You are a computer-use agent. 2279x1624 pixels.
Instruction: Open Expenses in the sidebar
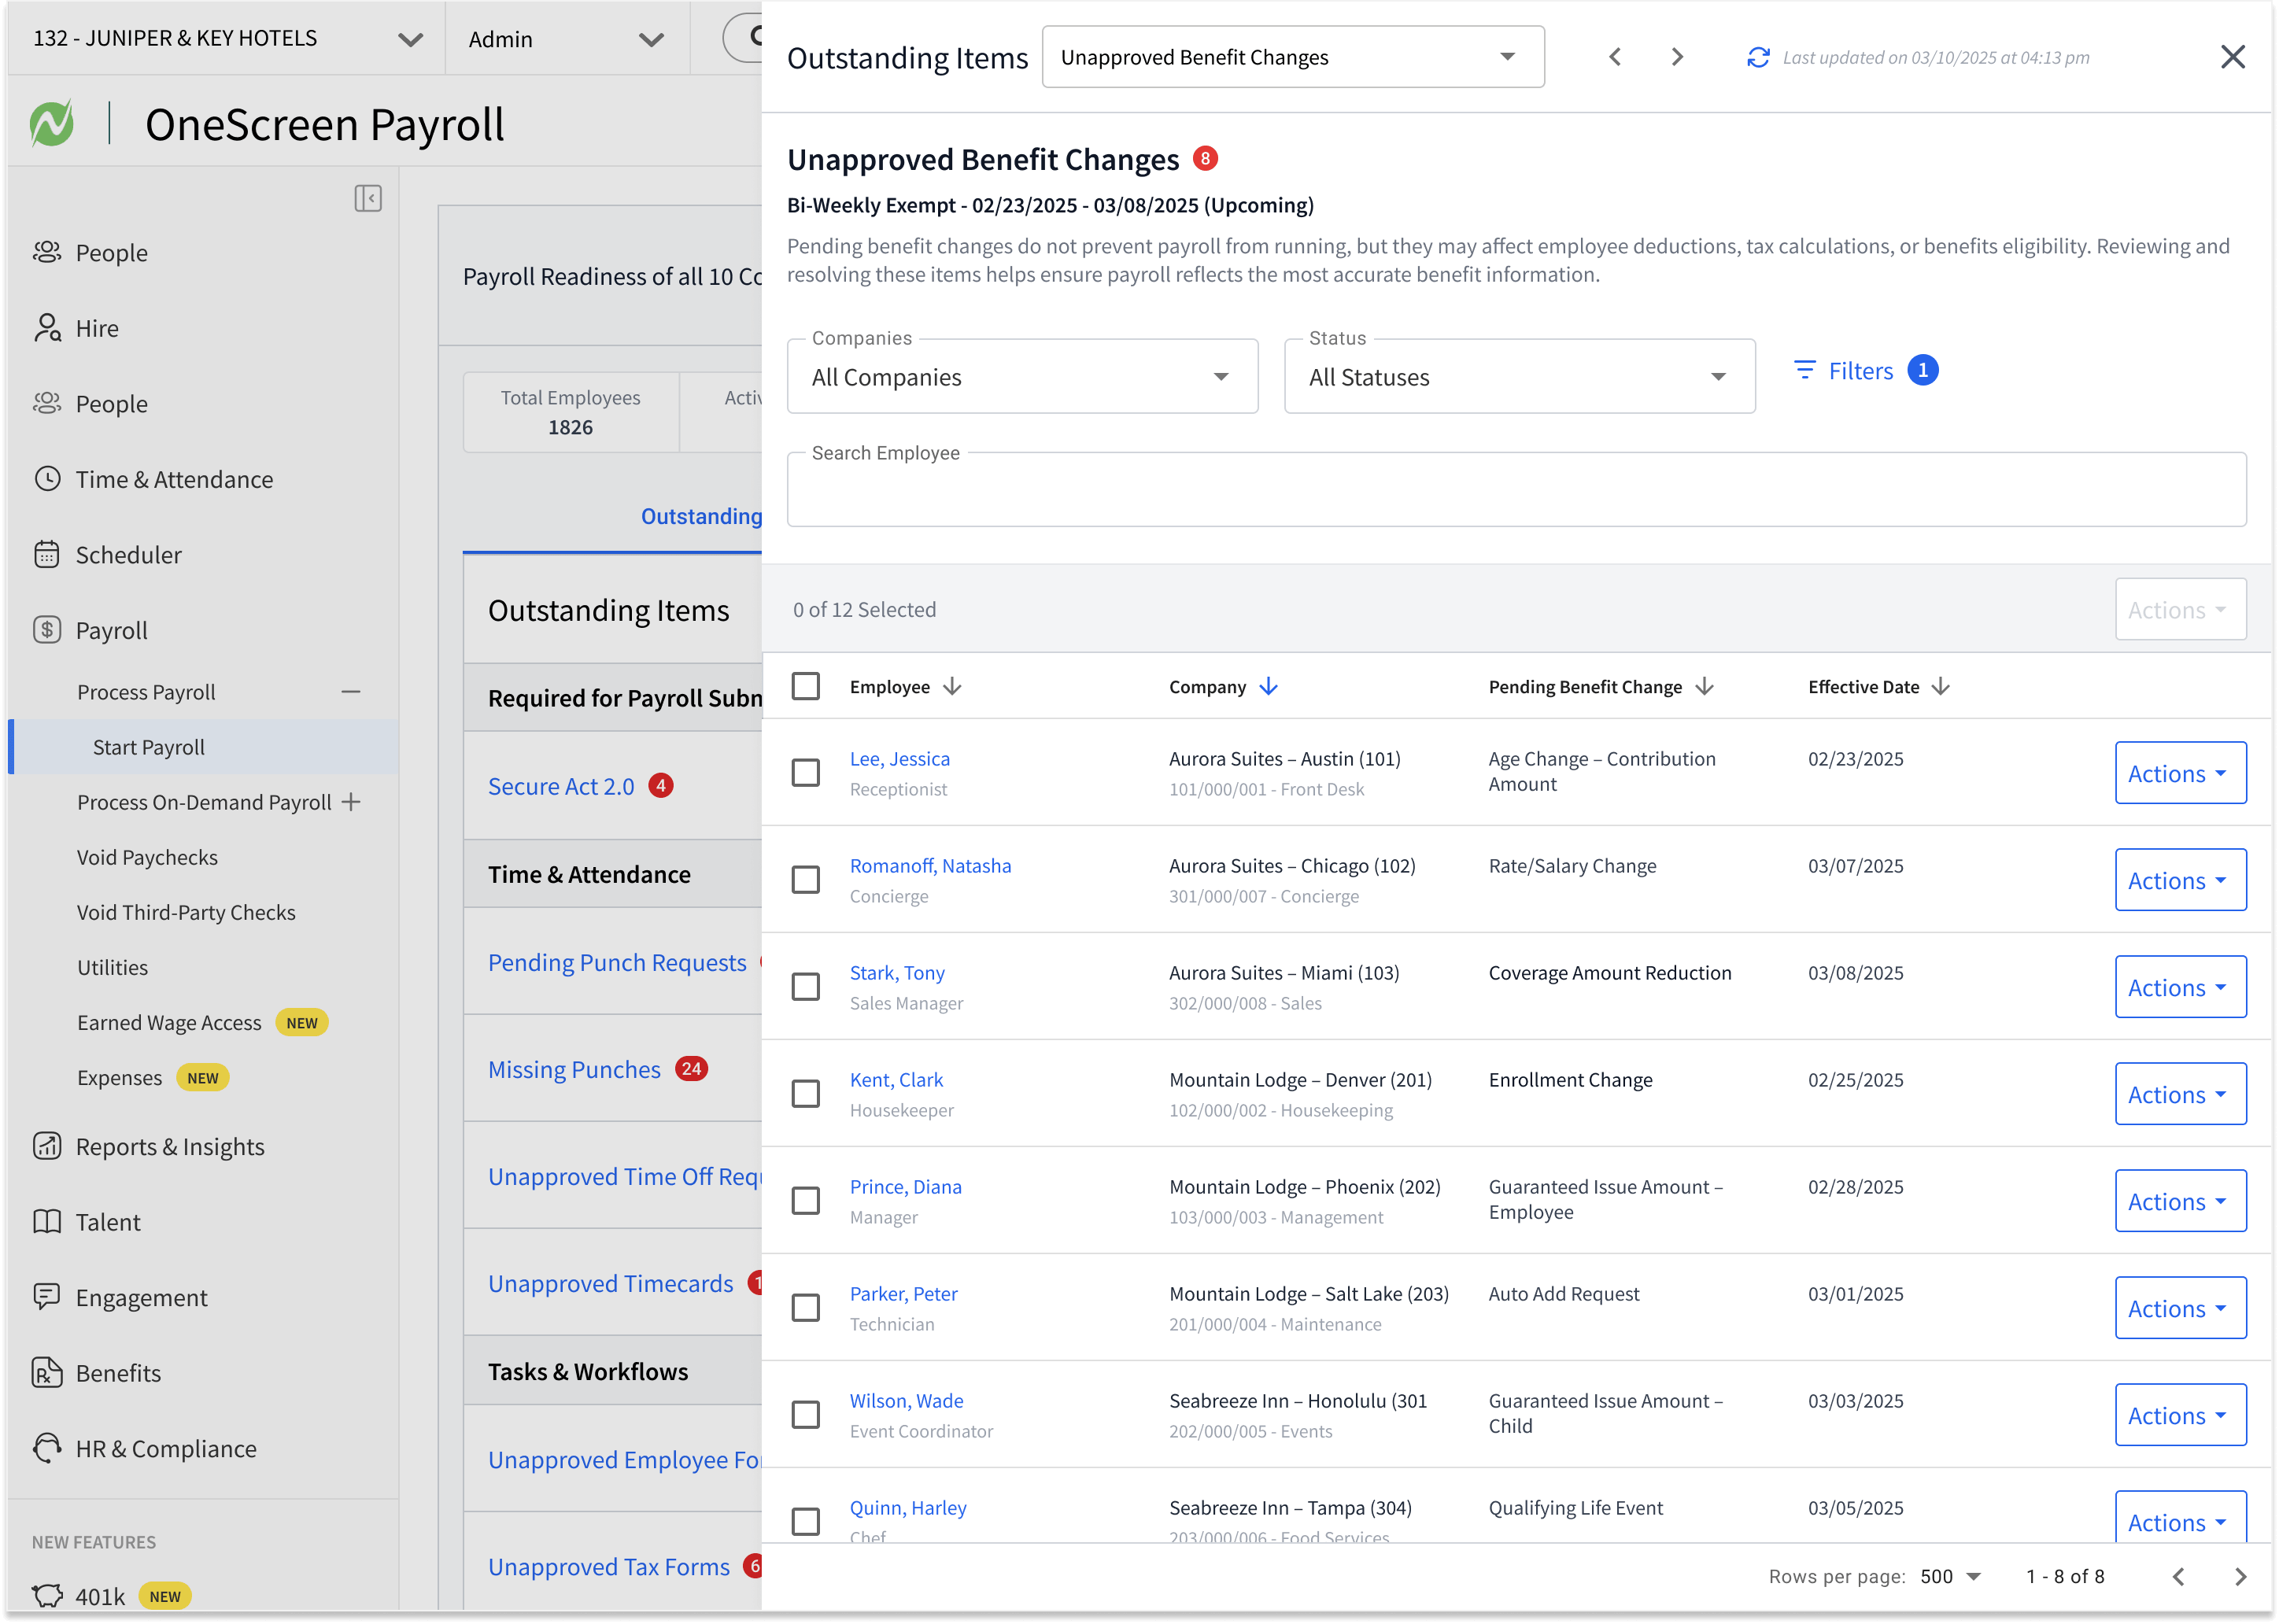(x=119, y=1077)
